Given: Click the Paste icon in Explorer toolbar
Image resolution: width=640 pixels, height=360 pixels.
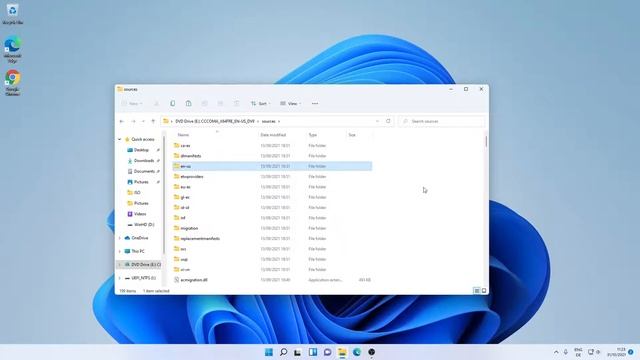Looking at the screenshot, I should point(188,104).
